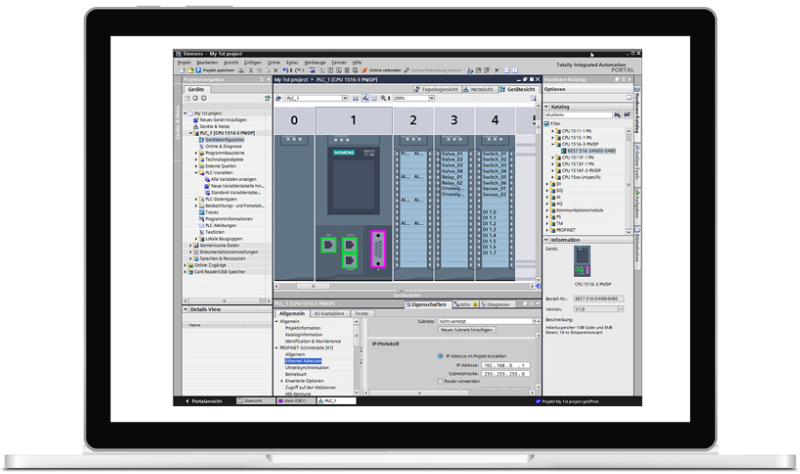This screenshot has height=474, width=800.
Task: Switch to the Gerätesicht tab
Action: tap(517, 89)
